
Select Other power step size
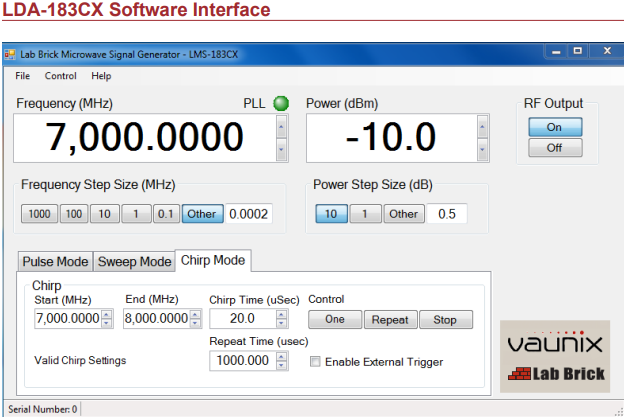coord(404,214)
